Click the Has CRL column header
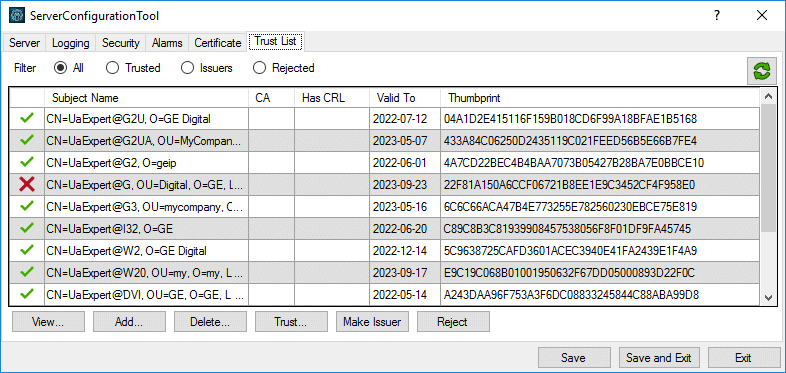The width and height of the screenshot is (786, 373). pos(332,98)
